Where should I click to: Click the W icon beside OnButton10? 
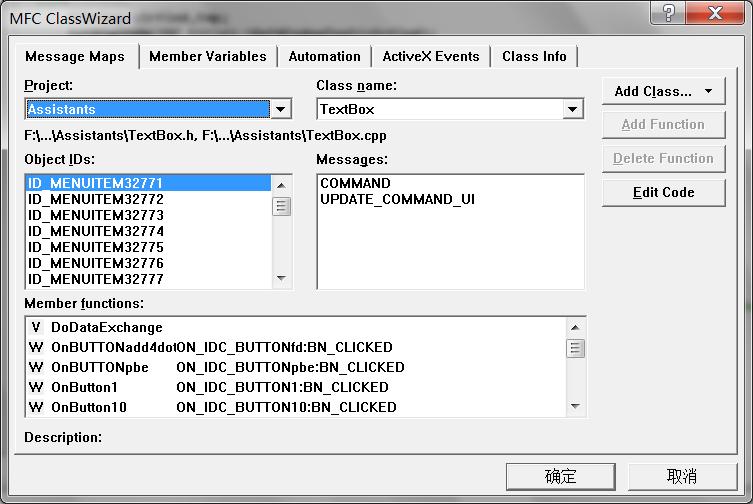pyautogui.click(x=36, y=407)
